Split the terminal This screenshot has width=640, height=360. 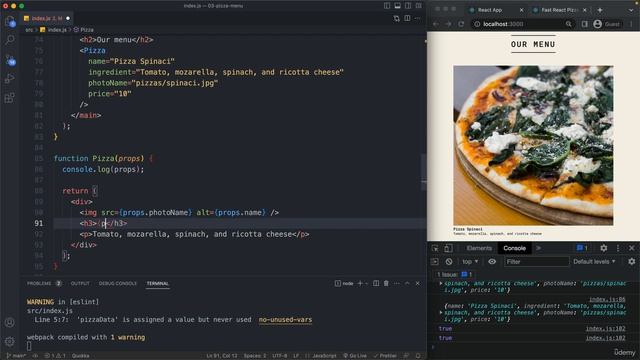pyautogui.click(x=376, y=283)
